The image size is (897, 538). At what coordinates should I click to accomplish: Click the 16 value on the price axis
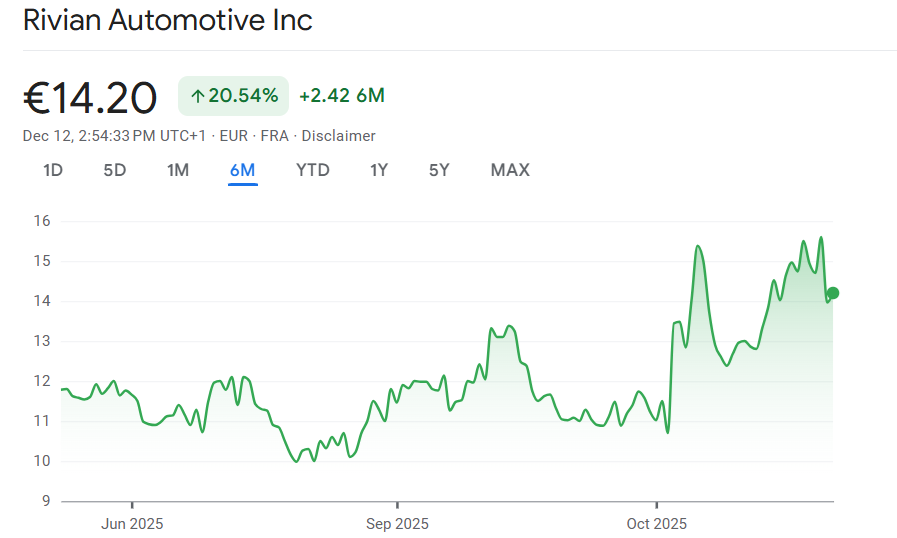coord(42,221)
